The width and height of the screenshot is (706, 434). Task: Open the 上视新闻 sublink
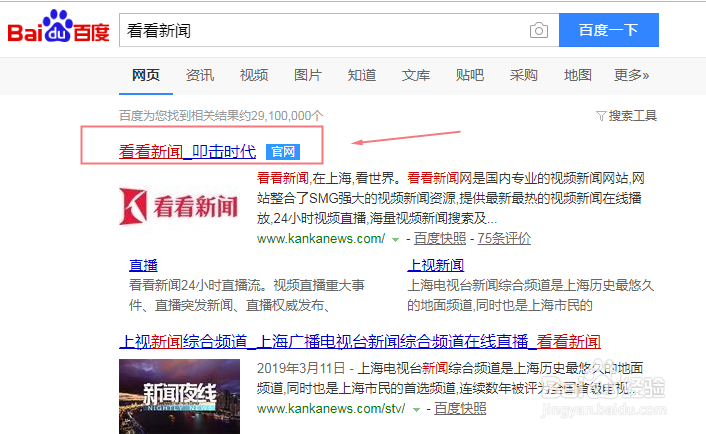tap(435, 265)
